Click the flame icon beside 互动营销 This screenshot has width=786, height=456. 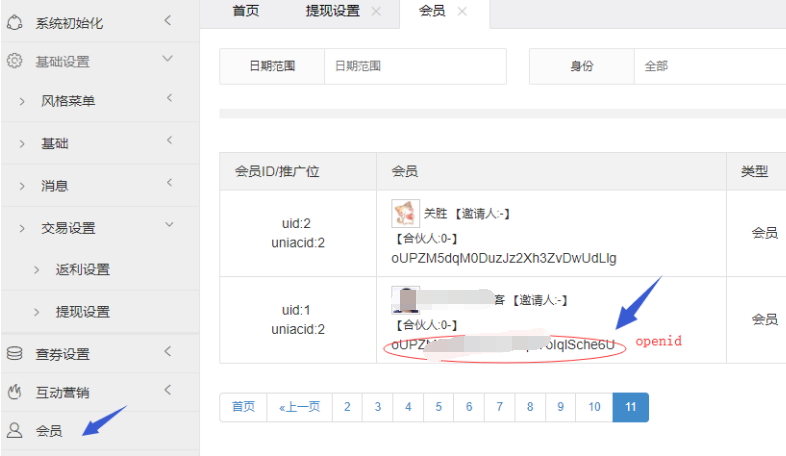[x=15, y=392]
